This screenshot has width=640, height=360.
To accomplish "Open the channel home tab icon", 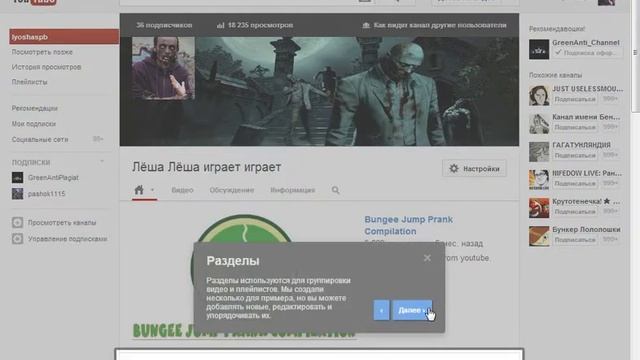I will tap(139, 190).
